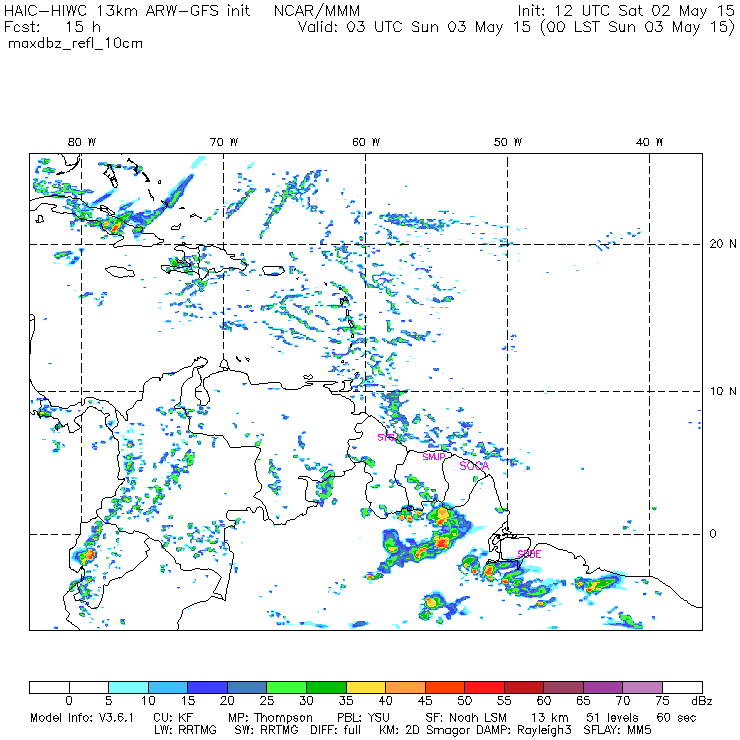The image size is (740, 740).
Task: Click the 70 W longitude label
Action: point(224,142)
